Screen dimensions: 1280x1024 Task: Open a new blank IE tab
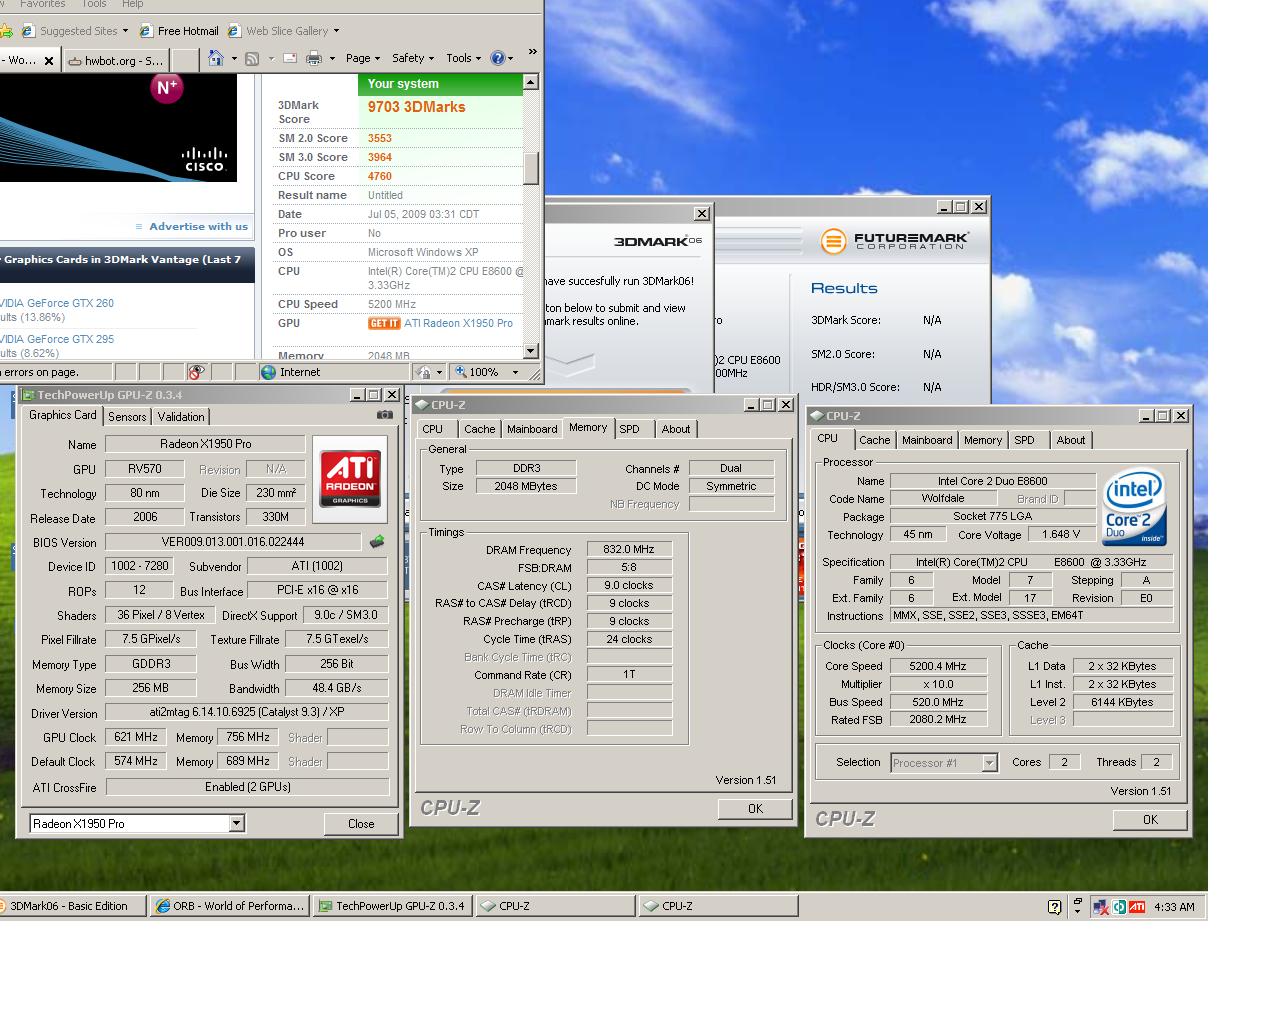coord(184,61)
